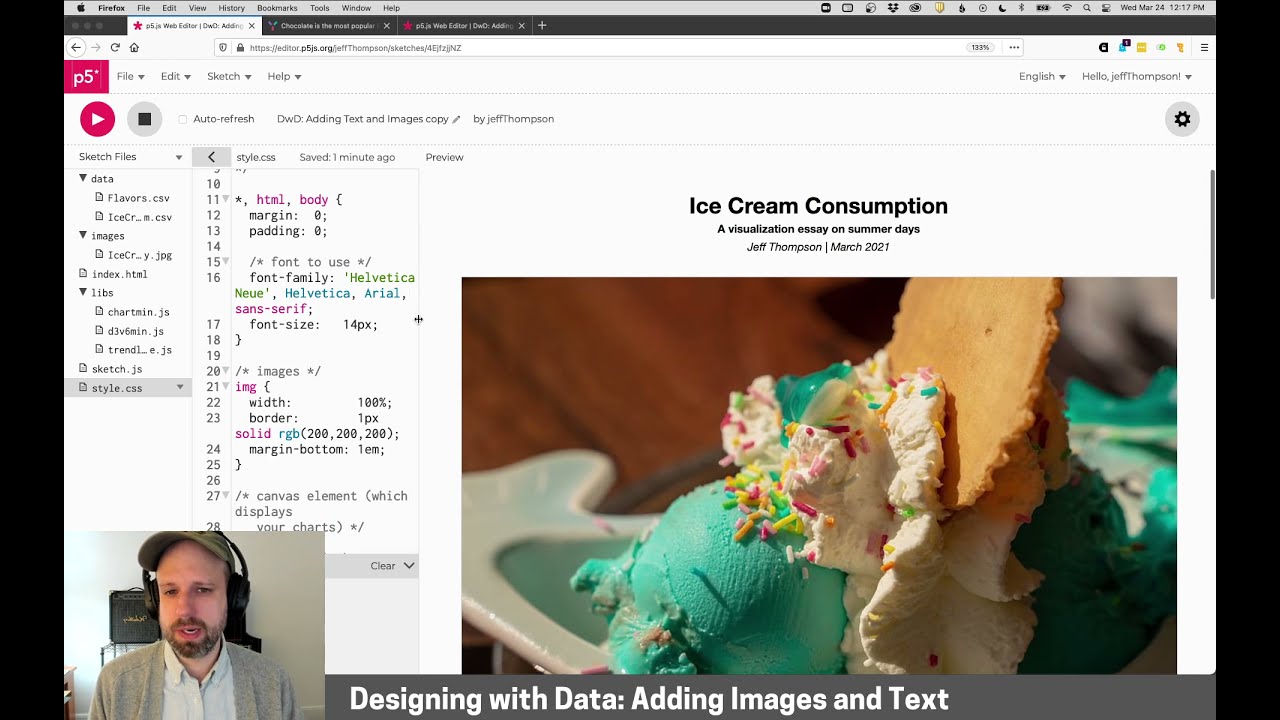Collapse the sidebar with the left chevron
The height and width of the screenshot is (720, 1280).
(x=211, y=157)
